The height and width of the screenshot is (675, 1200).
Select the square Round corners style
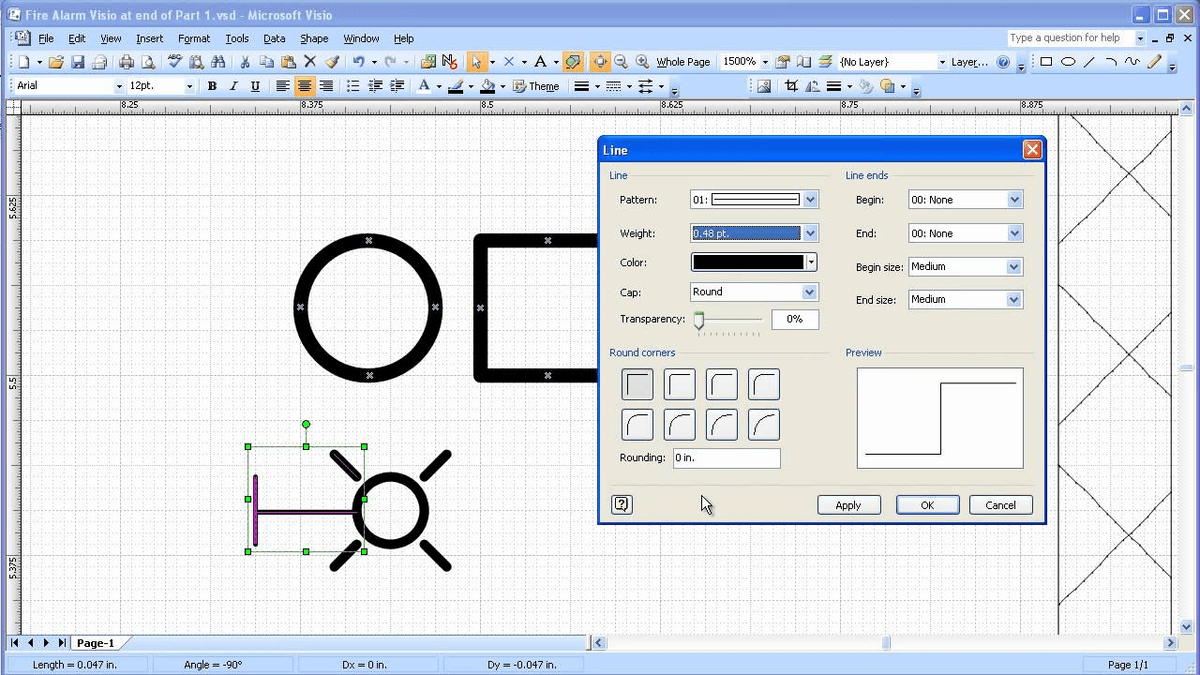637,384
